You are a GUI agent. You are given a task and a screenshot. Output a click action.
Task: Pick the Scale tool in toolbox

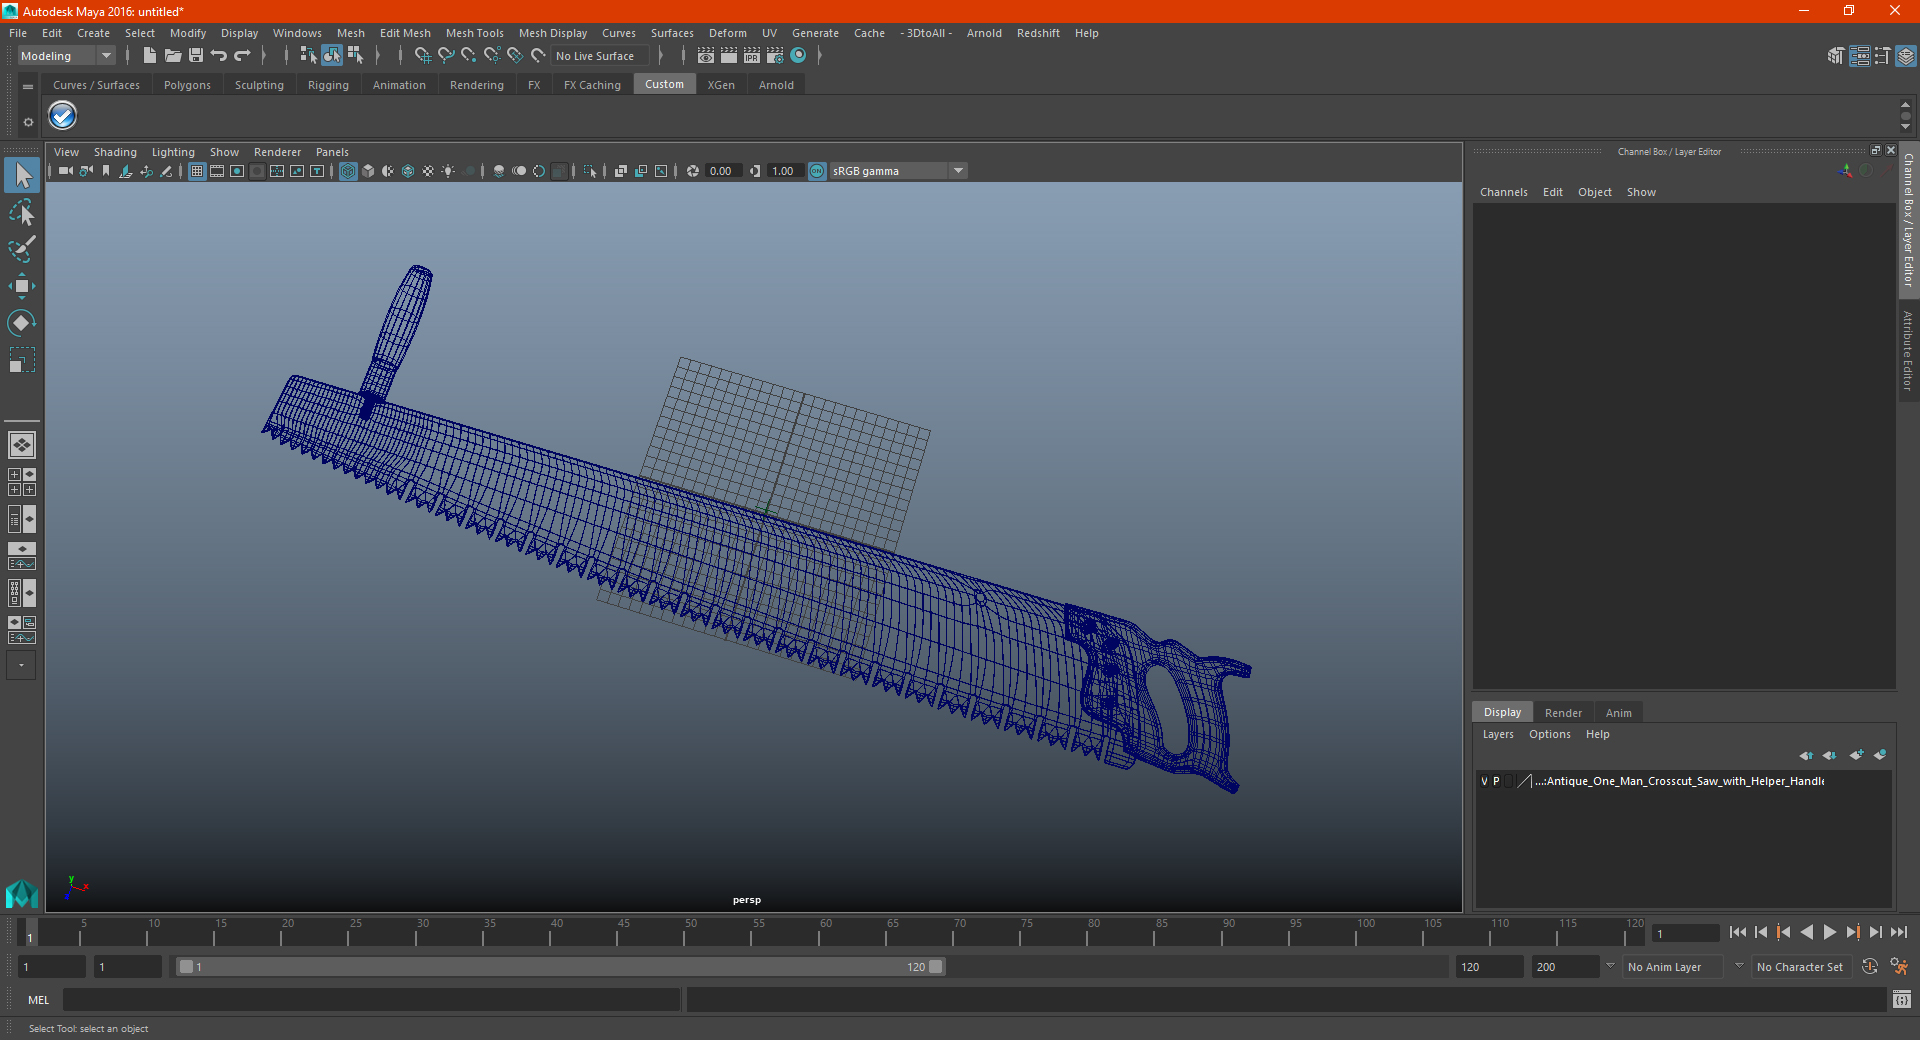[22, 360]
